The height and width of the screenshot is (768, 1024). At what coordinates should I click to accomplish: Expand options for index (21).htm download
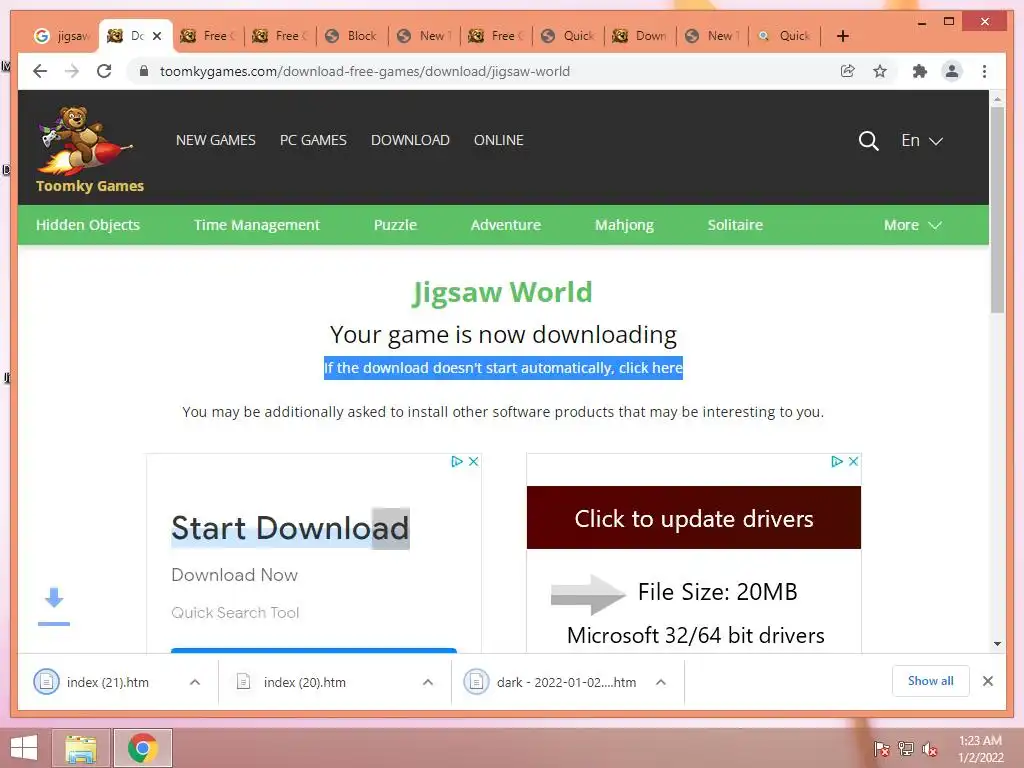pyautogui.click(x=195, y=682)
